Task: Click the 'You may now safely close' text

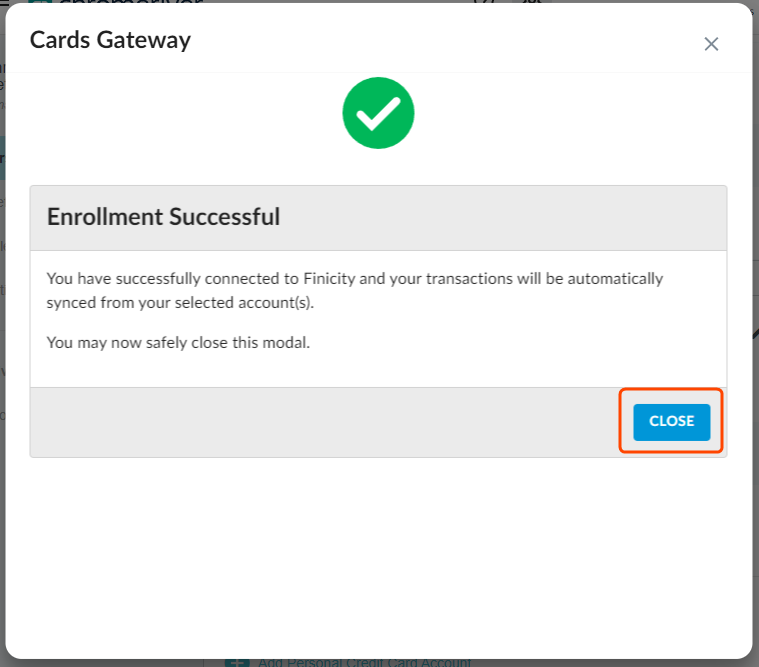Action: tap(178, 343)
